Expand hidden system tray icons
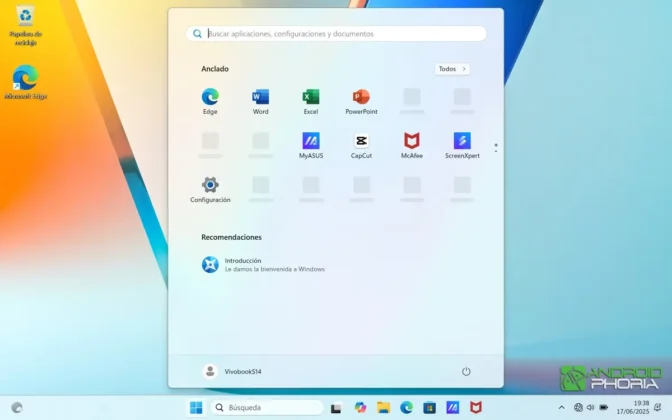Viewport: 672px width, 420px height. (561, 408)
